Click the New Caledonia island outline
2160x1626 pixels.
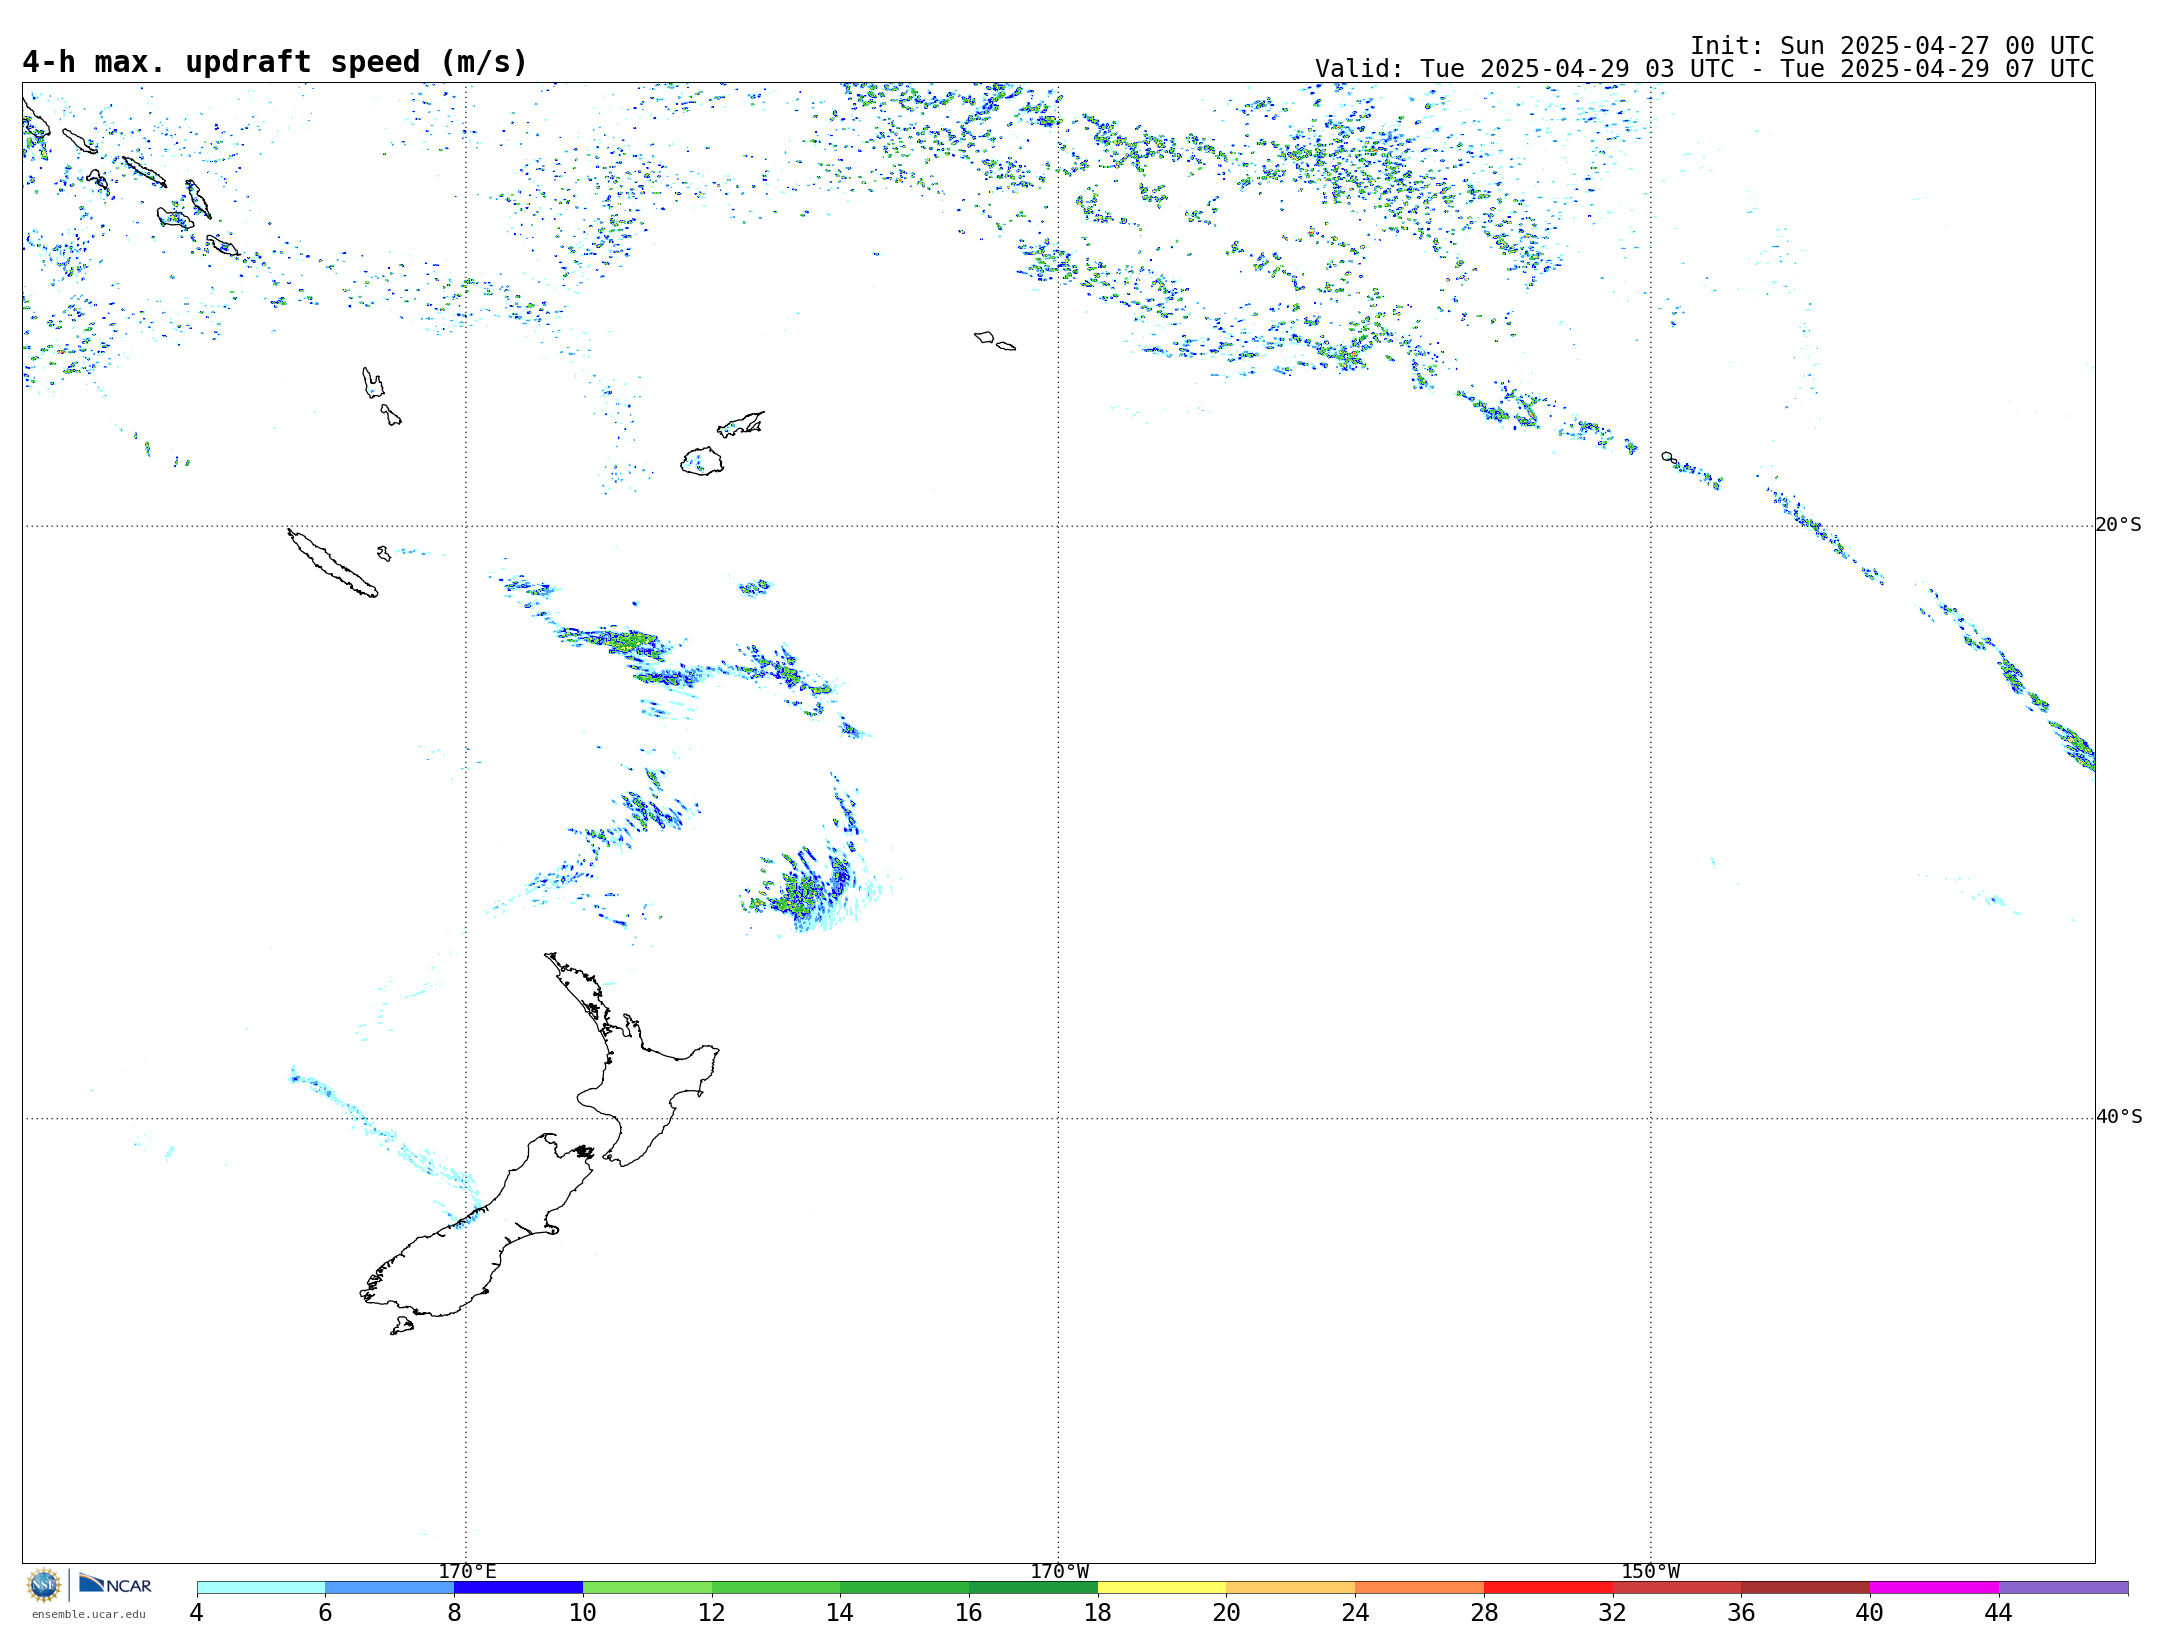pyautogui.click(x=332, y=563)
